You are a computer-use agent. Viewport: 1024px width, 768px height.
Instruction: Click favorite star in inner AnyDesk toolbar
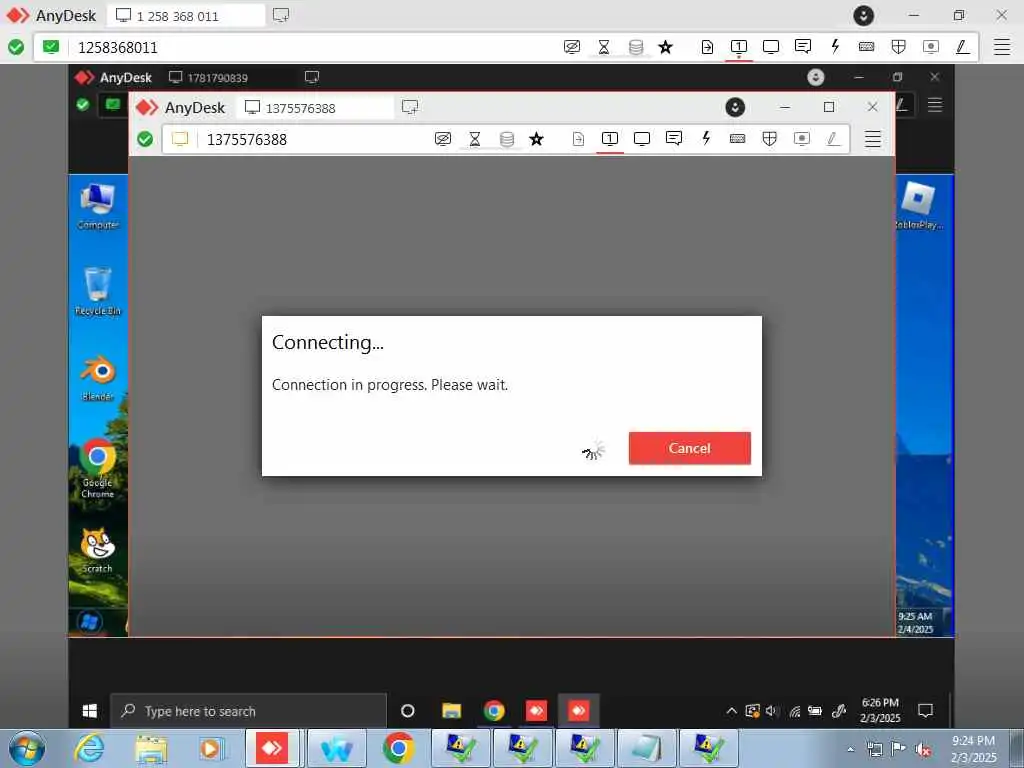[536, 138]
